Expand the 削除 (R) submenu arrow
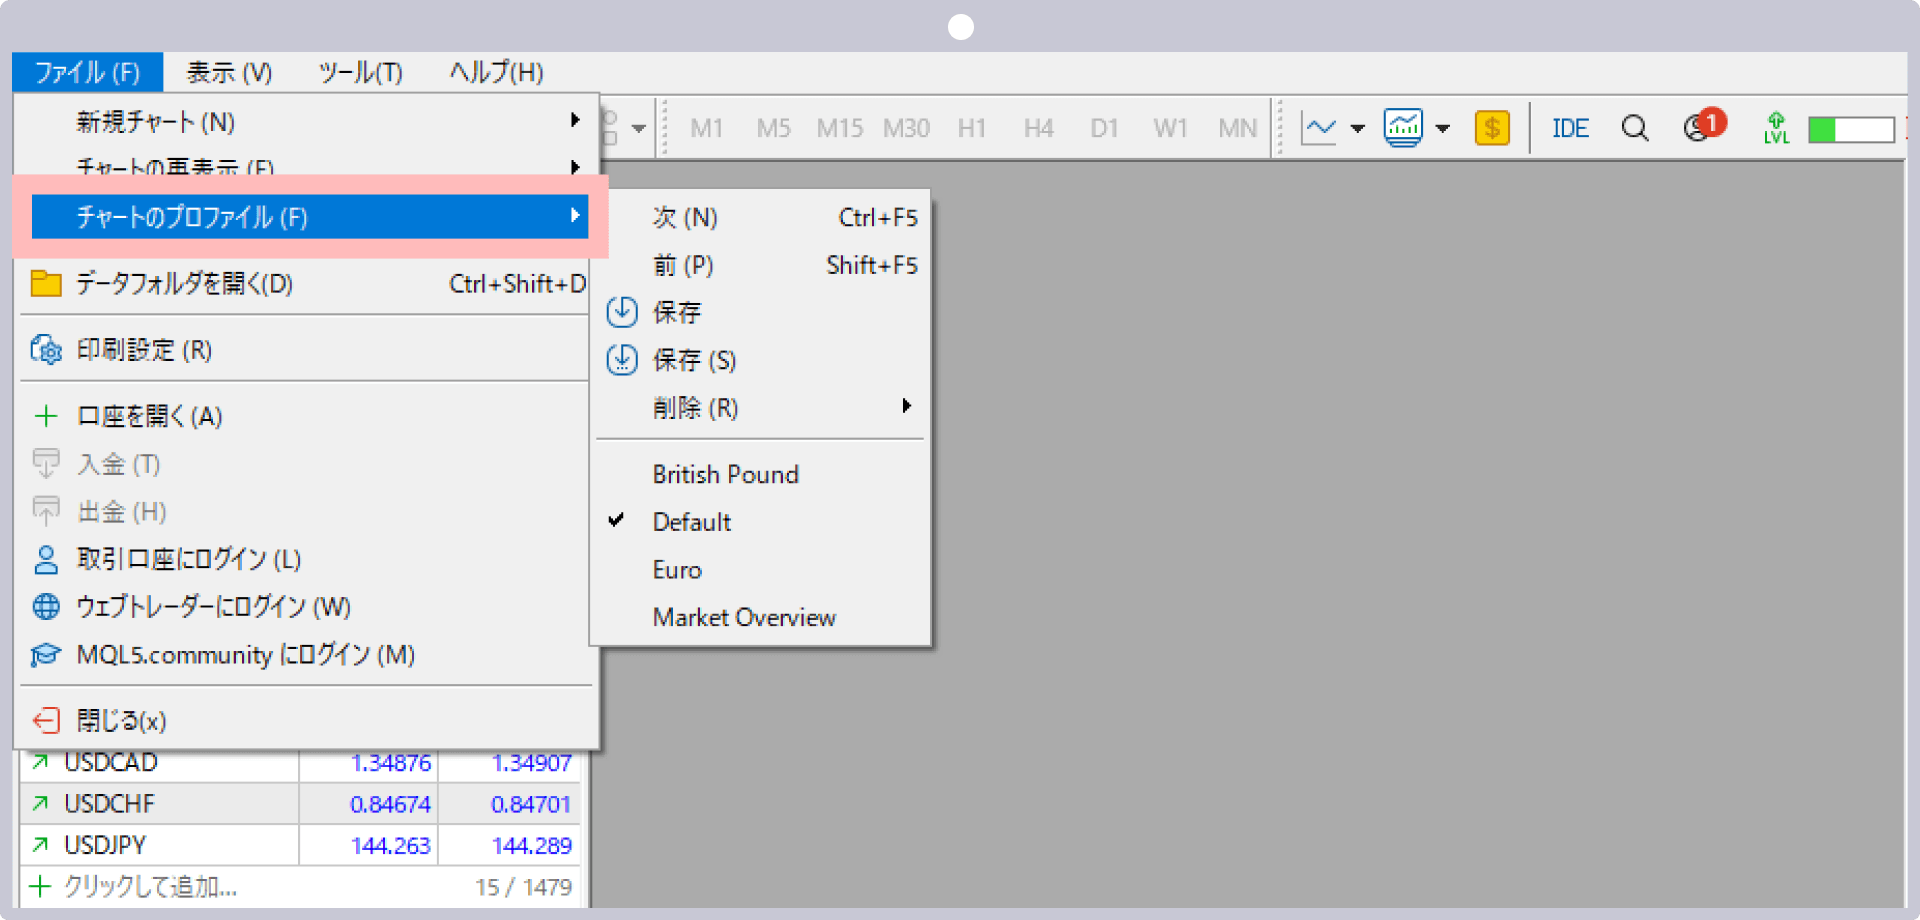1920x920 pixels. coord(906,406)
